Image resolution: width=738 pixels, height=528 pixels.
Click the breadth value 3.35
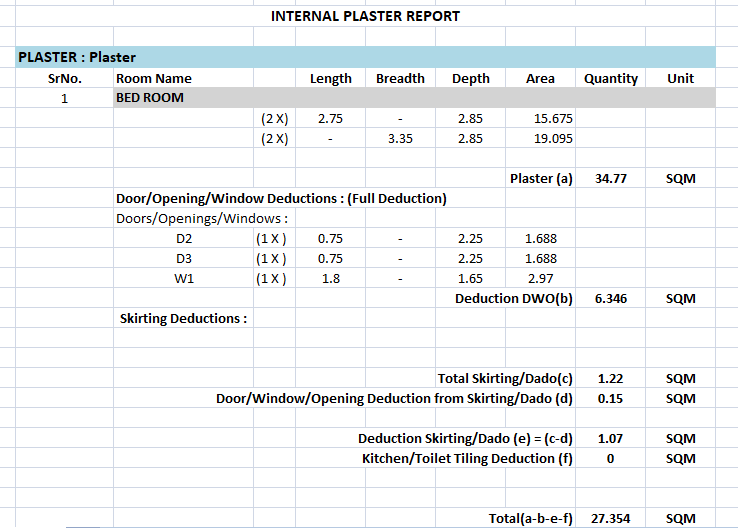click(400, 139)
